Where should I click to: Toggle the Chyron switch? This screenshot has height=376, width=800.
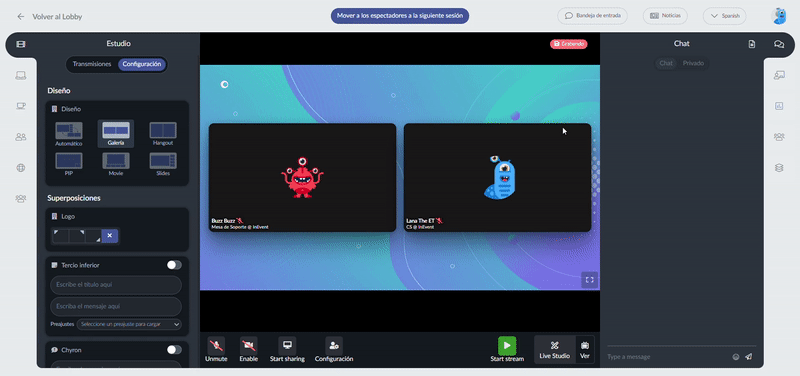174,349
